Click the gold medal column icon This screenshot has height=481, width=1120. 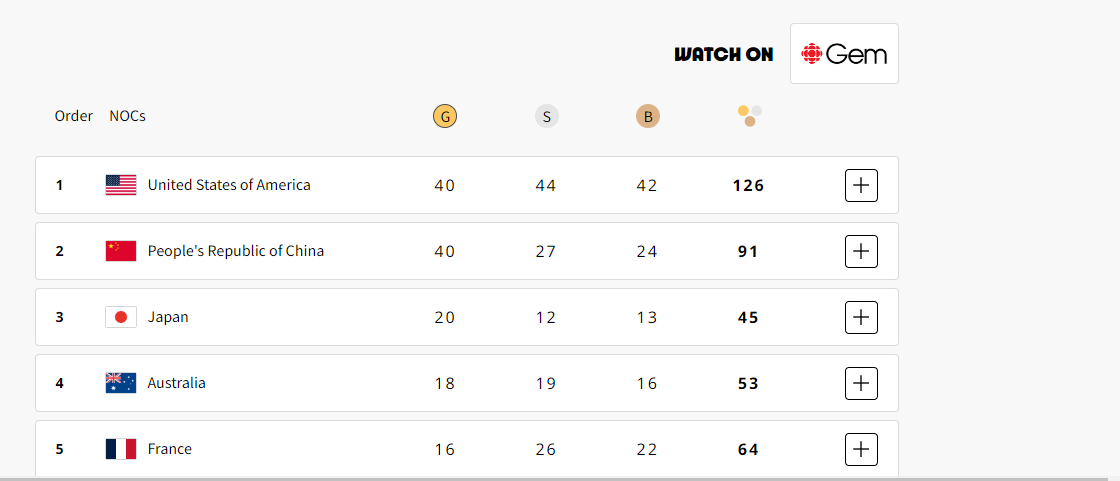[445, 117]
